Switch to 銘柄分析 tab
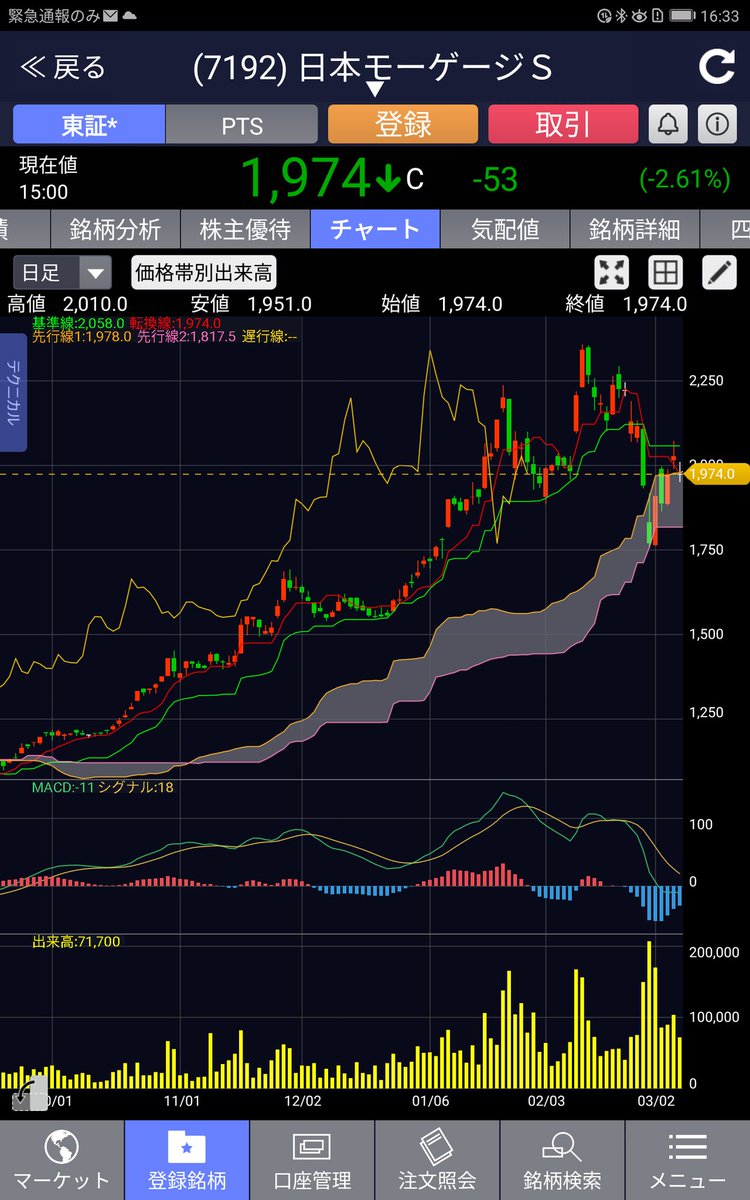Screen dimensions: 750x1200 pyautogui.click(x=115, y=229)
